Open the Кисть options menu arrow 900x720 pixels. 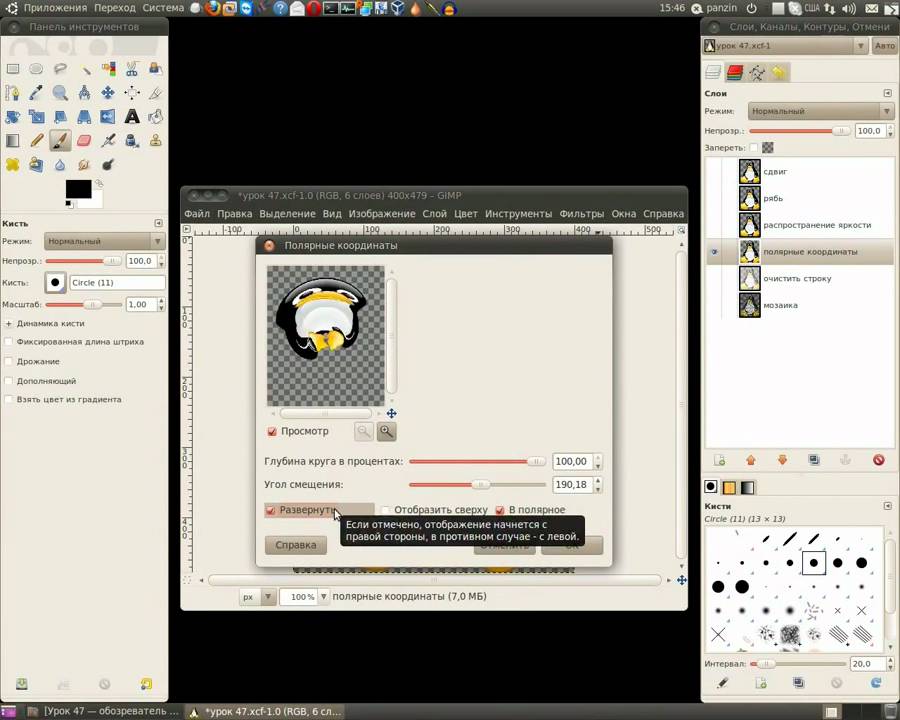[158, 223]
